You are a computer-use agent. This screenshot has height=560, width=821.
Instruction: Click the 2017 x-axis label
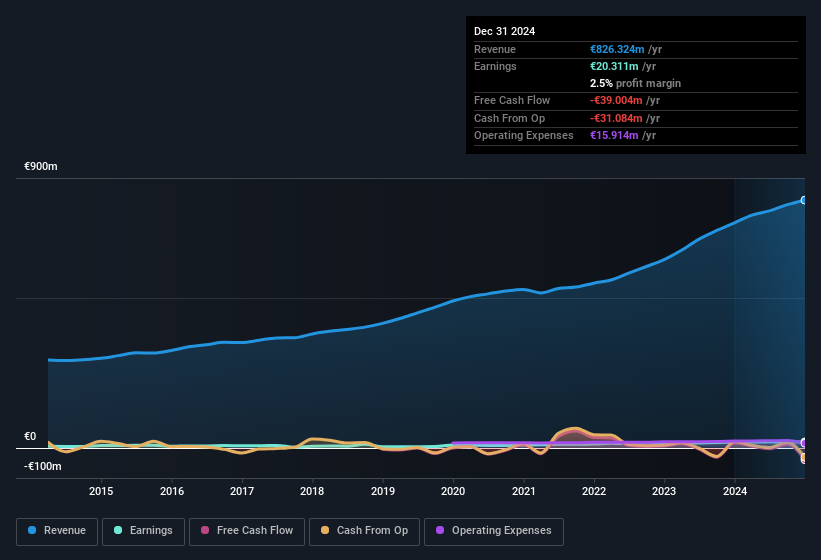[242, 491]
